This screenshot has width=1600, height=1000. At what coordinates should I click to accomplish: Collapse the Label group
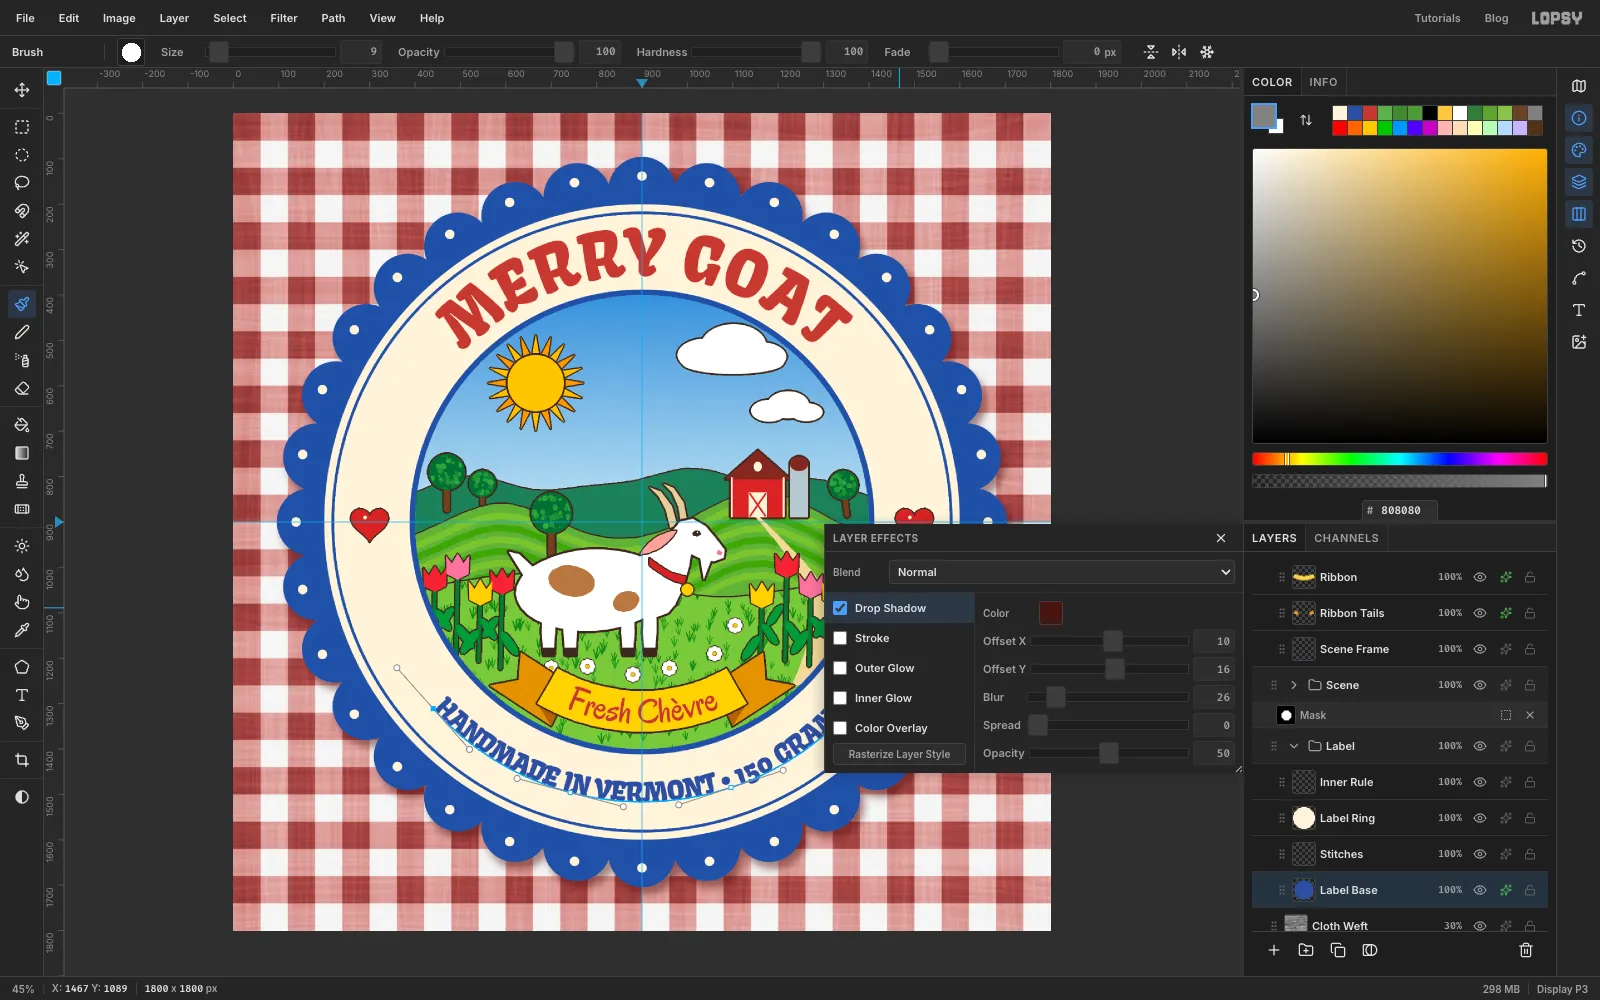[1293, 746]
